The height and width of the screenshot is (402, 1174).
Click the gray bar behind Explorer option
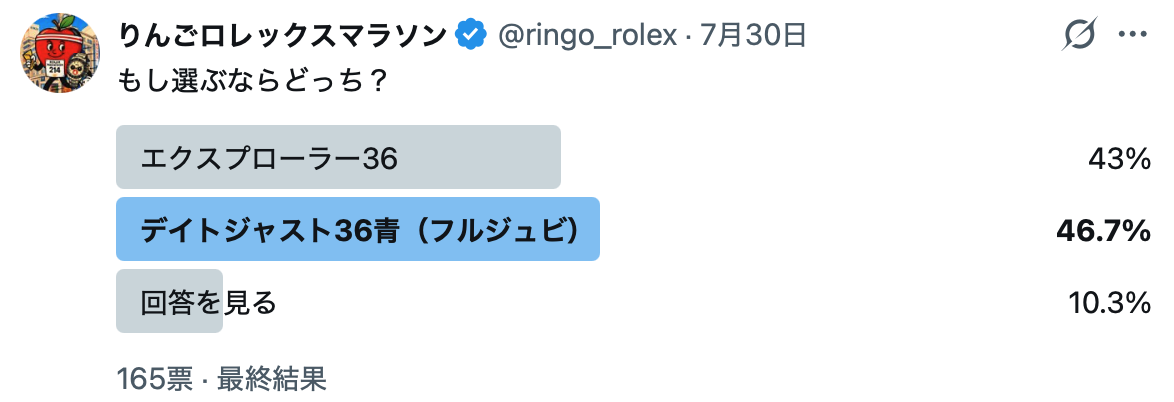(338, 156)
